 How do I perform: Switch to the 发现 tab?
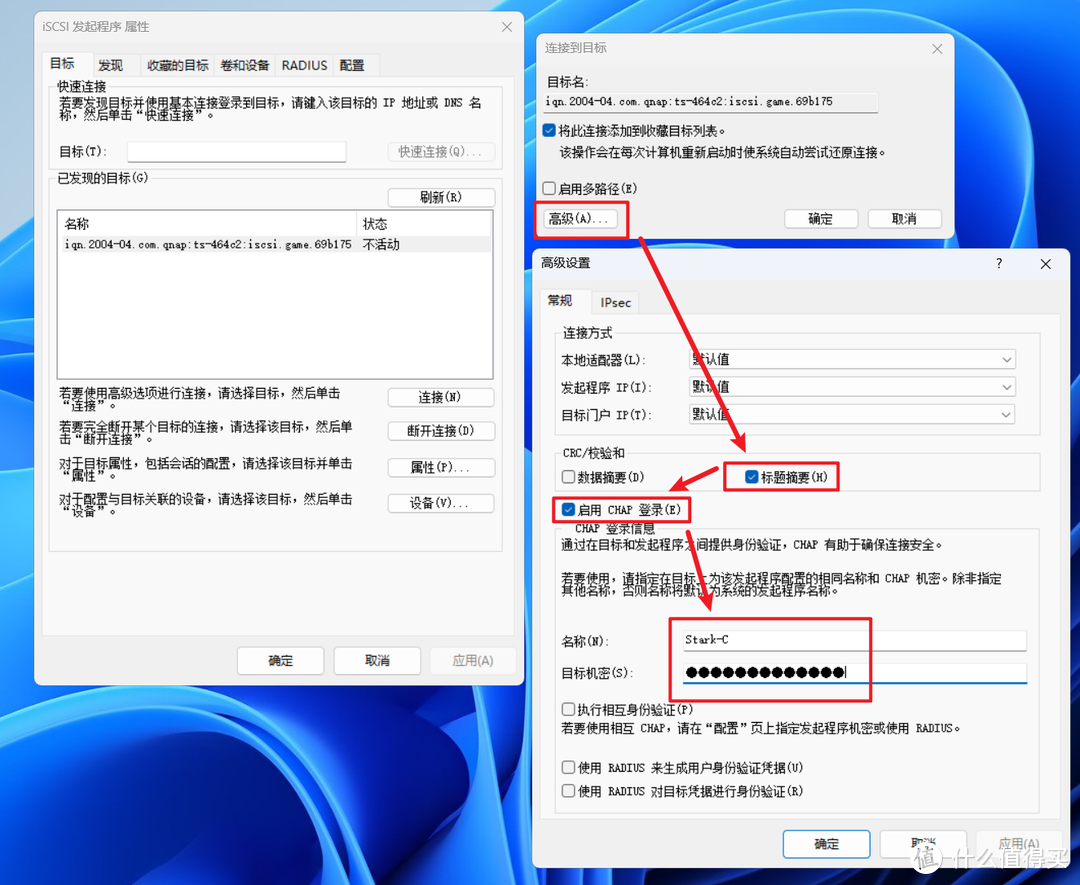111,64
